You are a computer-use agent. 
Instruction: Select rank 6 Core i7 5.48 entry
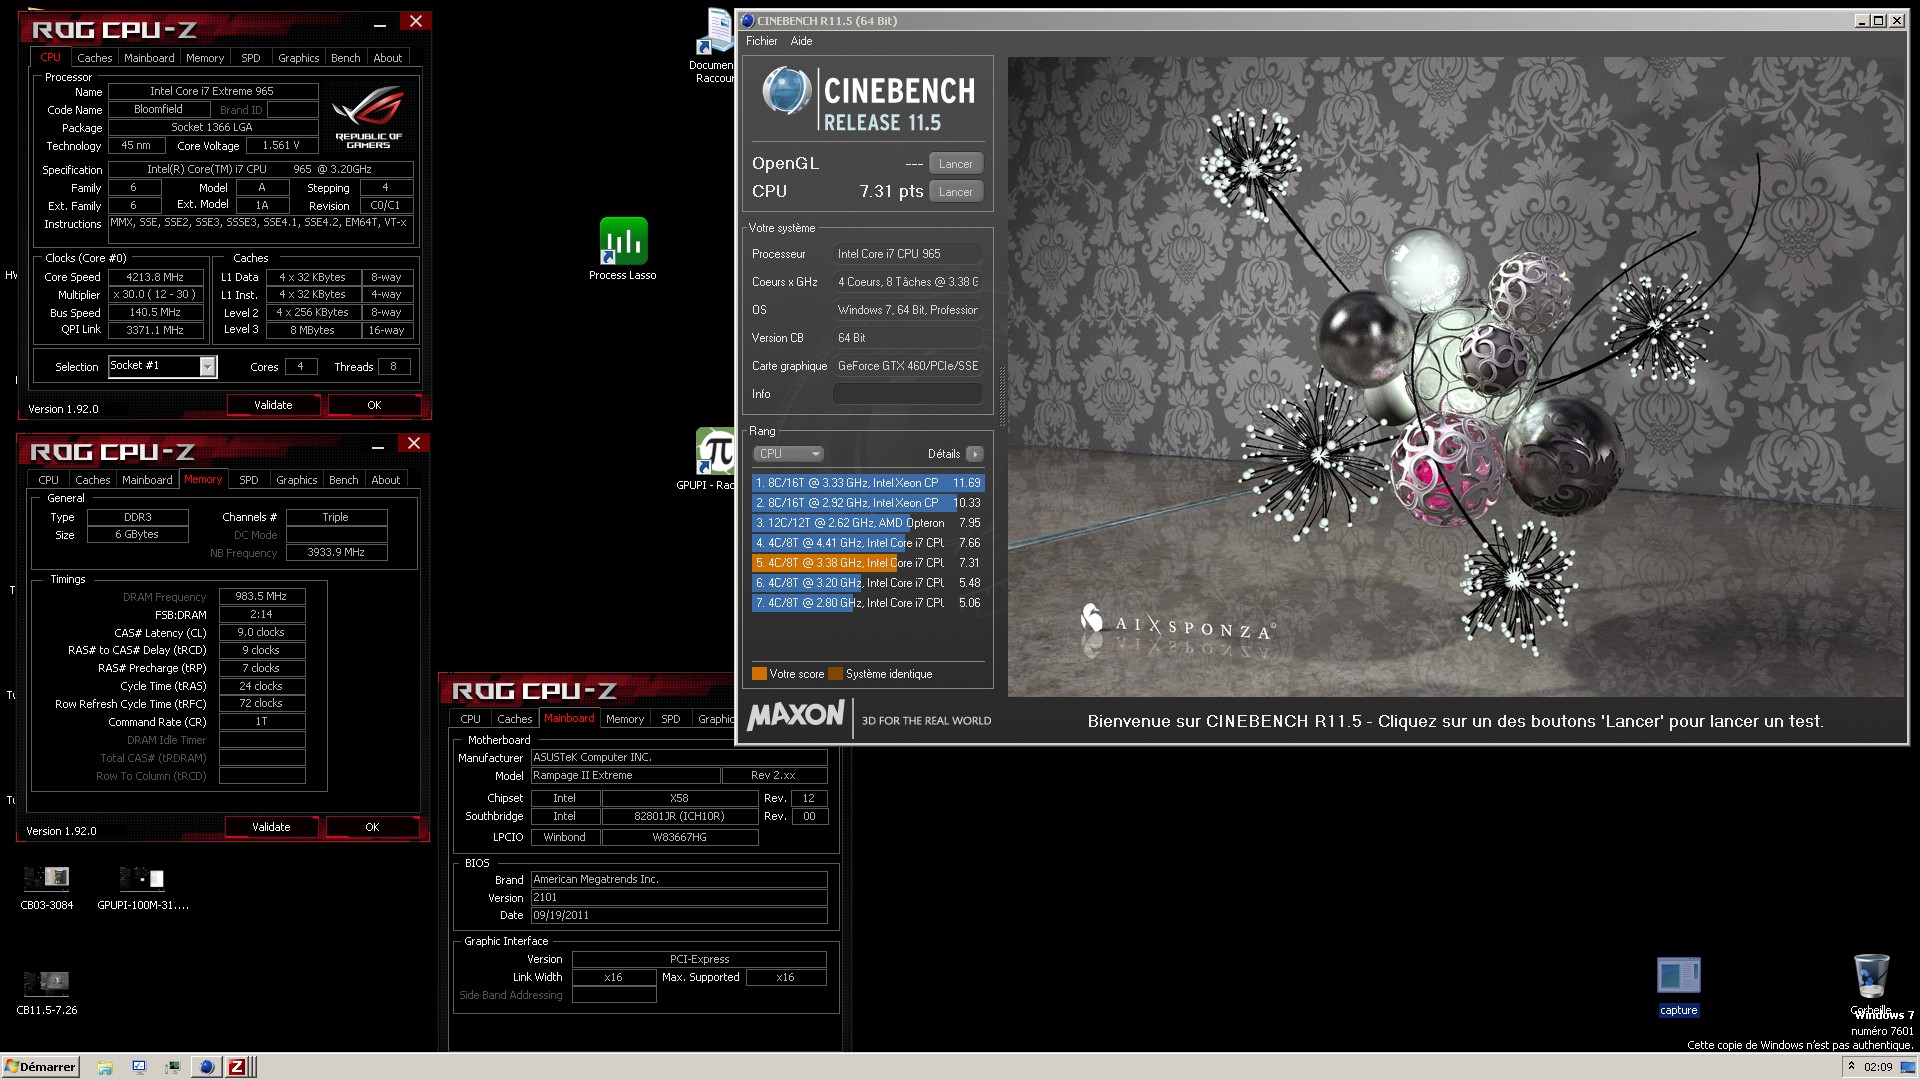868,583
